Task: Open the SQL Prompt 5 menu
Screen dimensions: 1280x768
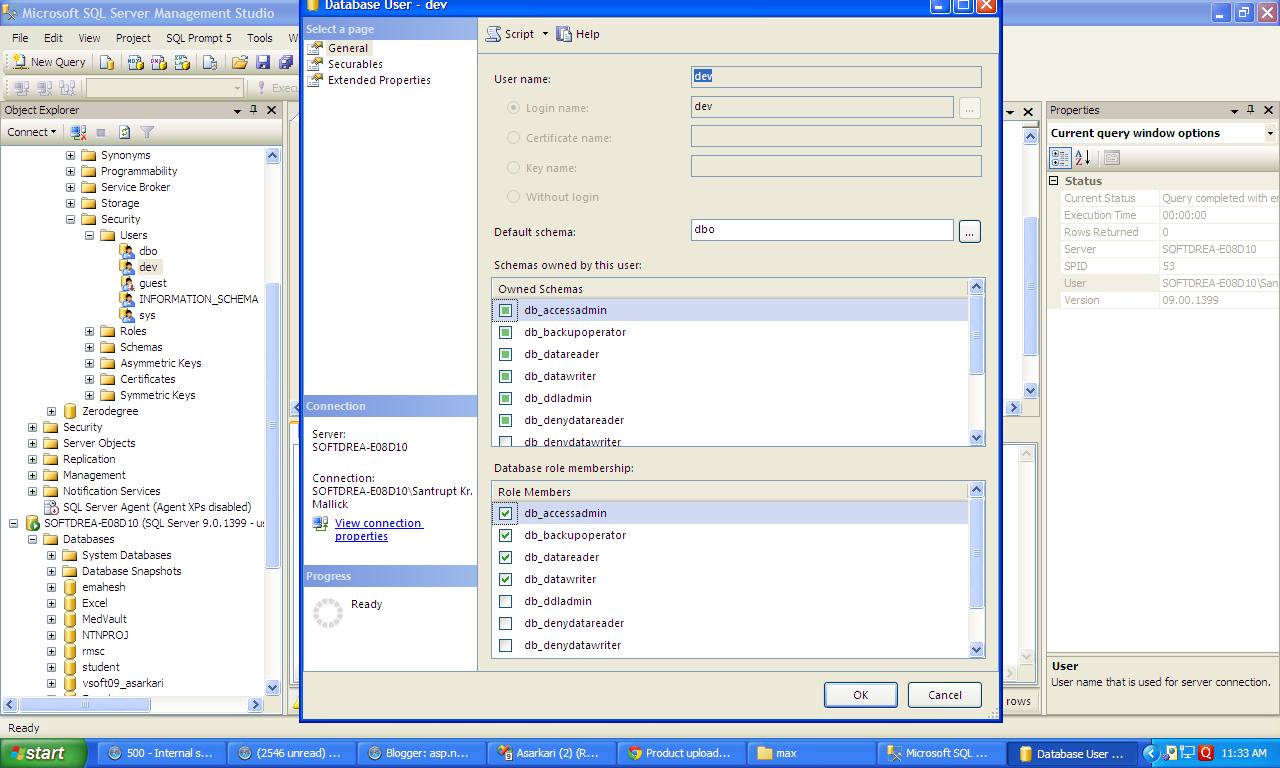Action: point(198,38)
